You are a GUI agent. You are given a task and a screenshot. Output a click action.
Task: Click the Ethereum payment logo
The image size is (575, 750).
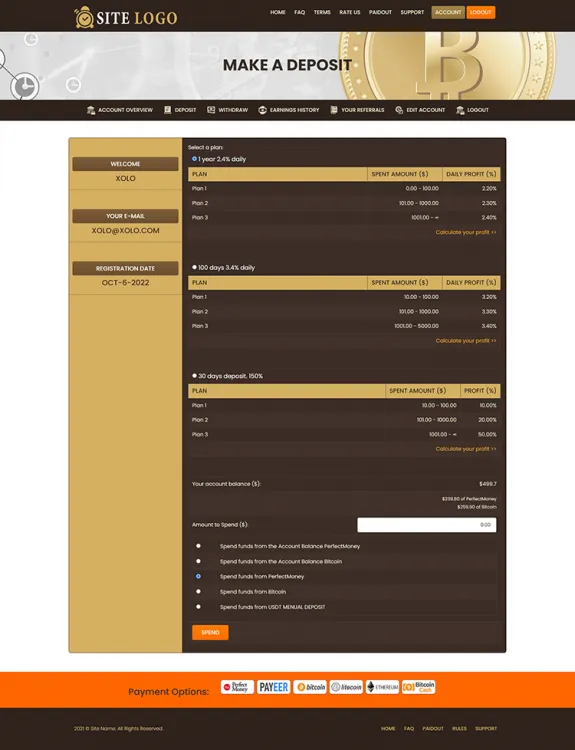click(382, 687)
